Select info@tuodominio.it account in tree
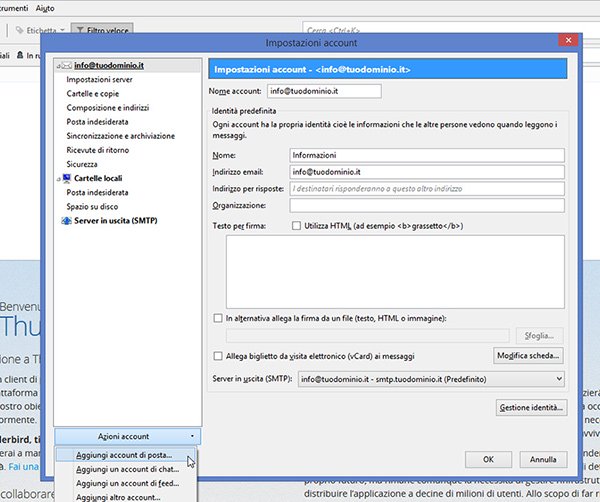 pos(109,65)
